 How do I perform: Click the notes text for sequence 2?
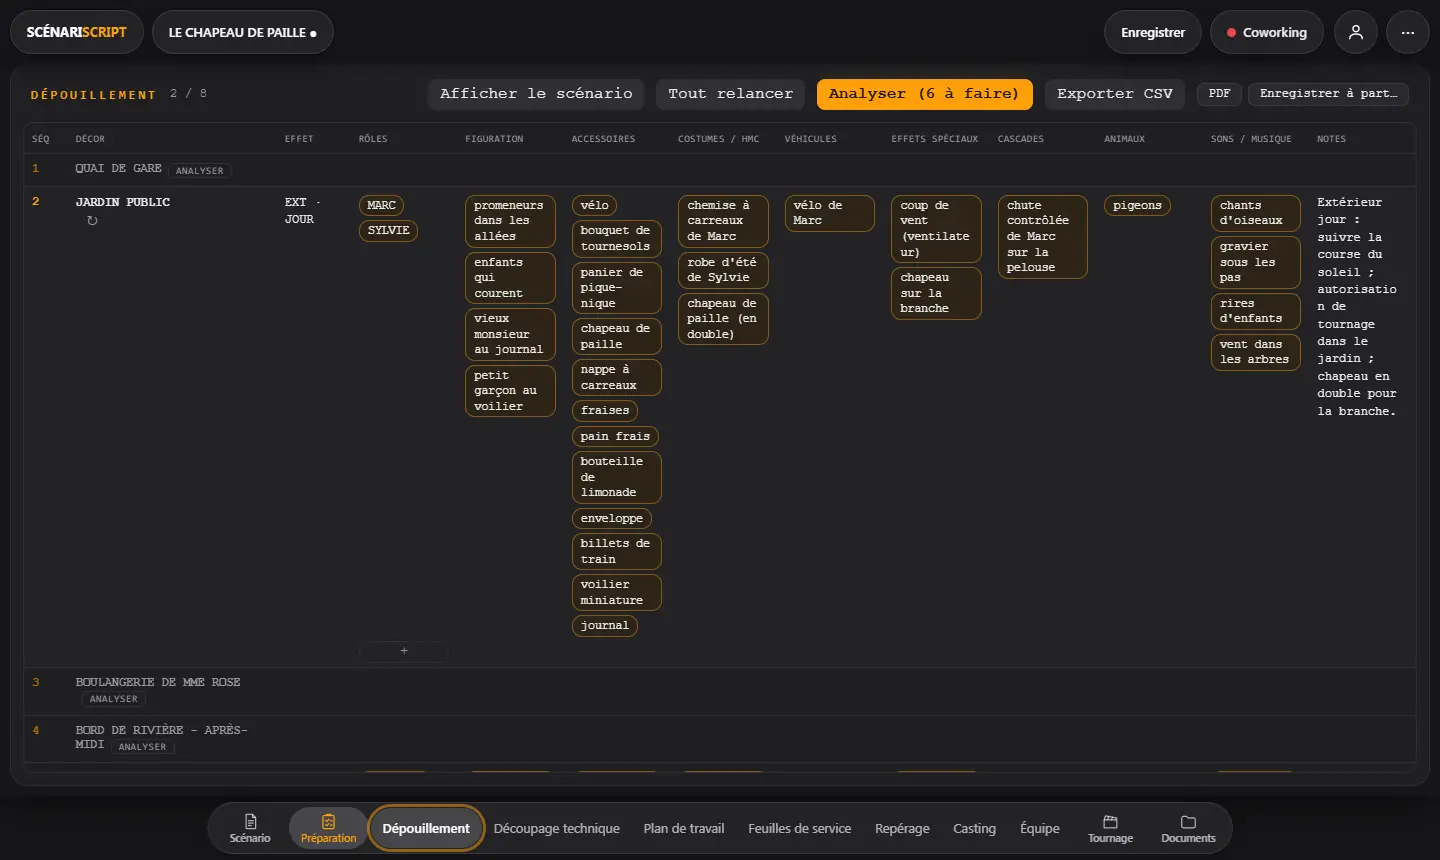pos(1357,306)
